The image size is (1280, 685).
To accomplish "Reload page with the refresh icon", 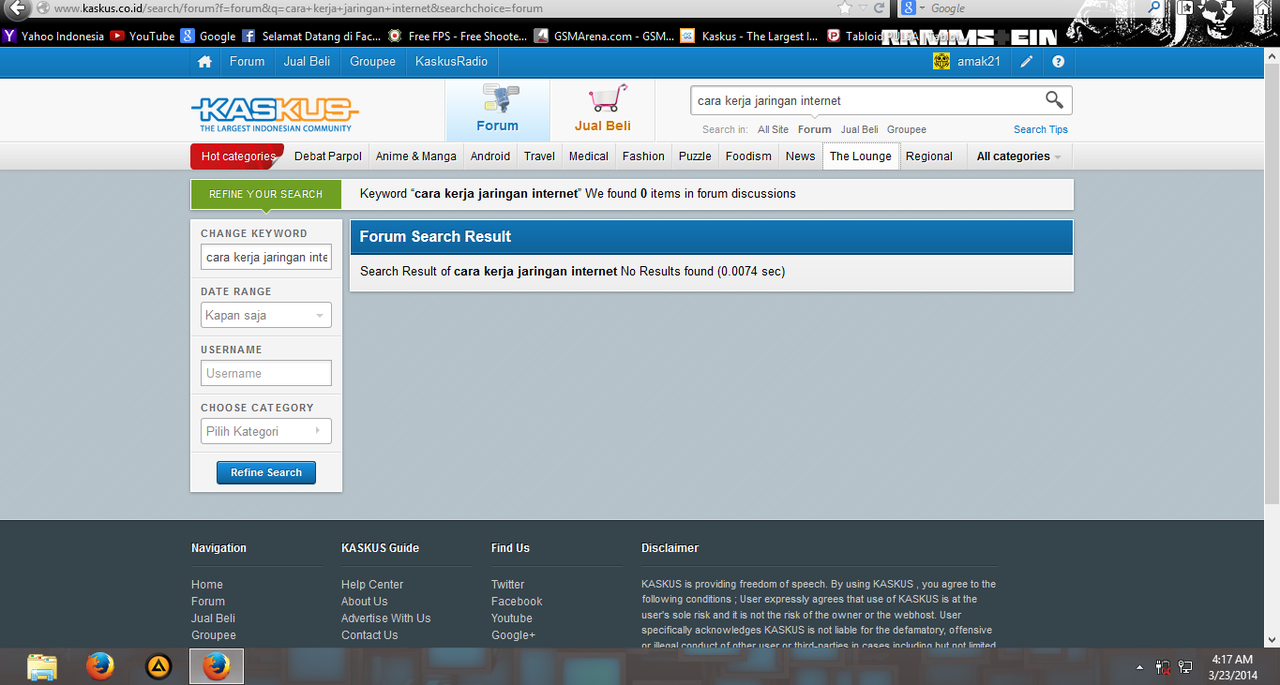I will pos(880,8).
